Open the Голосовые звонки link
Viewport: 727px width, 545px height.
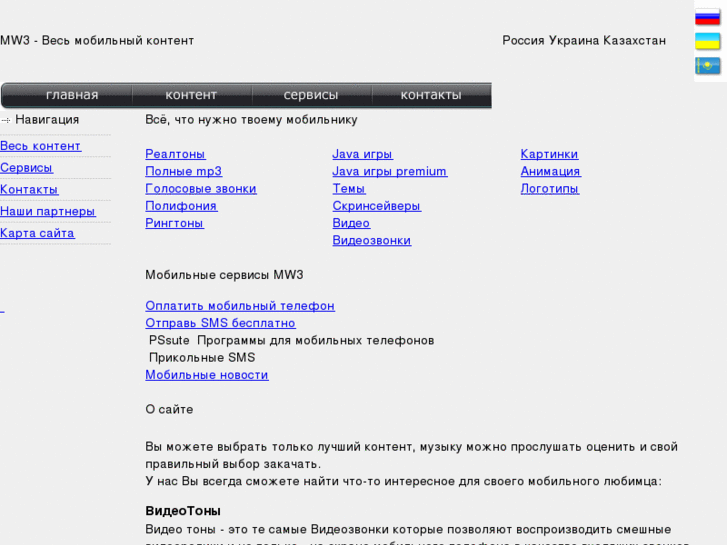click(201, 189)
